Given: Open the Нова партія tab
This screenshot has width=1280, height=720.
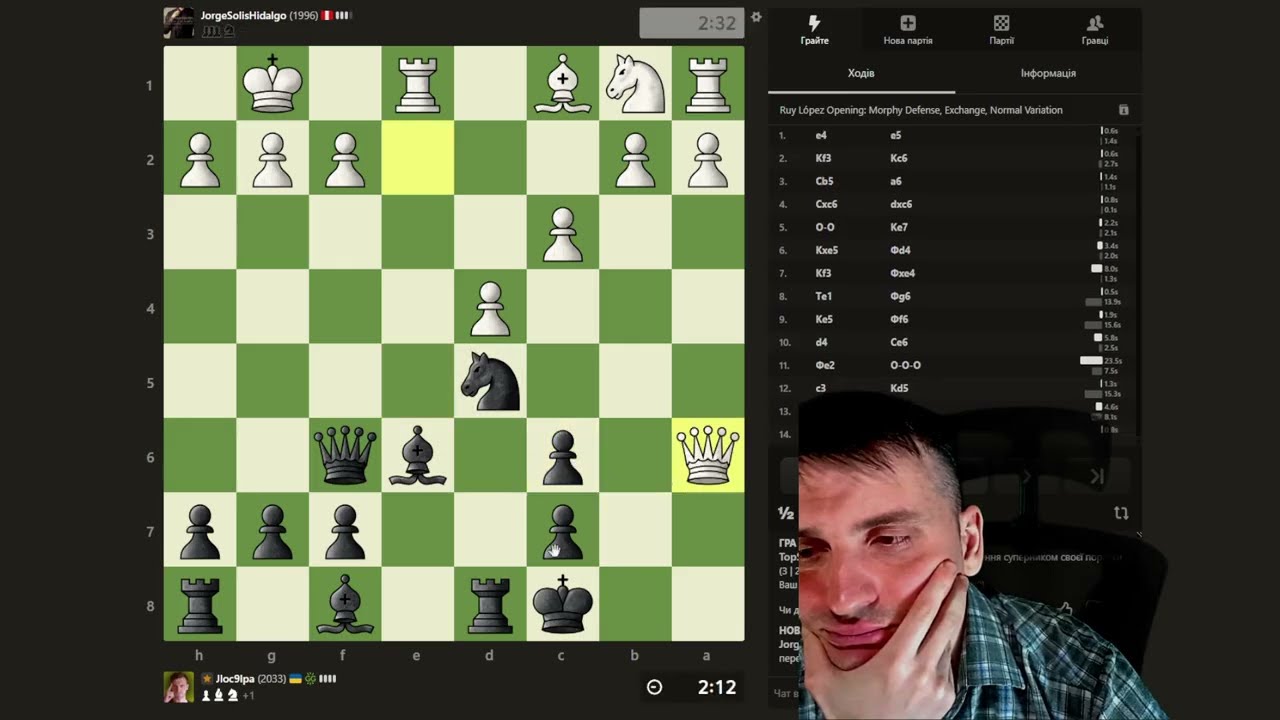Looking at the screenshot, I should (x=908, y=30).
